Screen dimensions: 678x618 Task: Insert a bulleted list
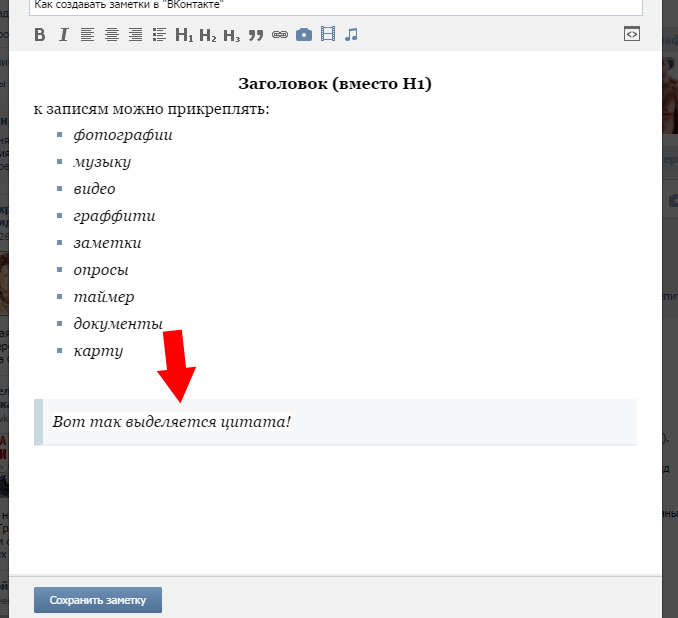coord(159,35)
